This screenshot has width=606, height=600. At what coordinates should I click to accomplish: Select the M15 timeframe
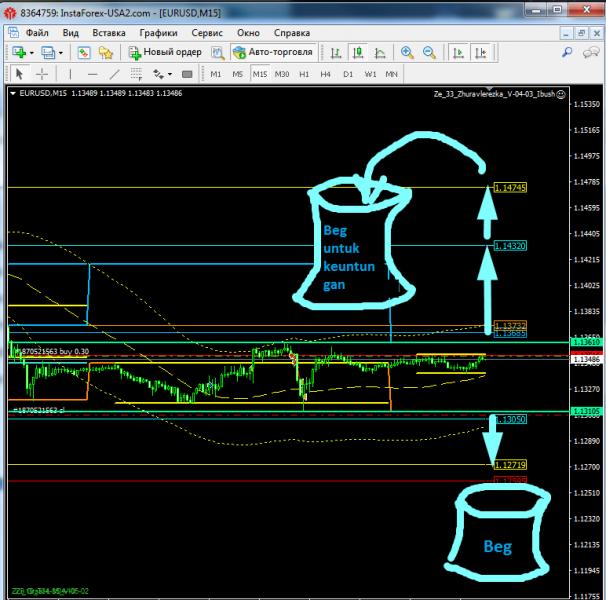pos(260,73)
